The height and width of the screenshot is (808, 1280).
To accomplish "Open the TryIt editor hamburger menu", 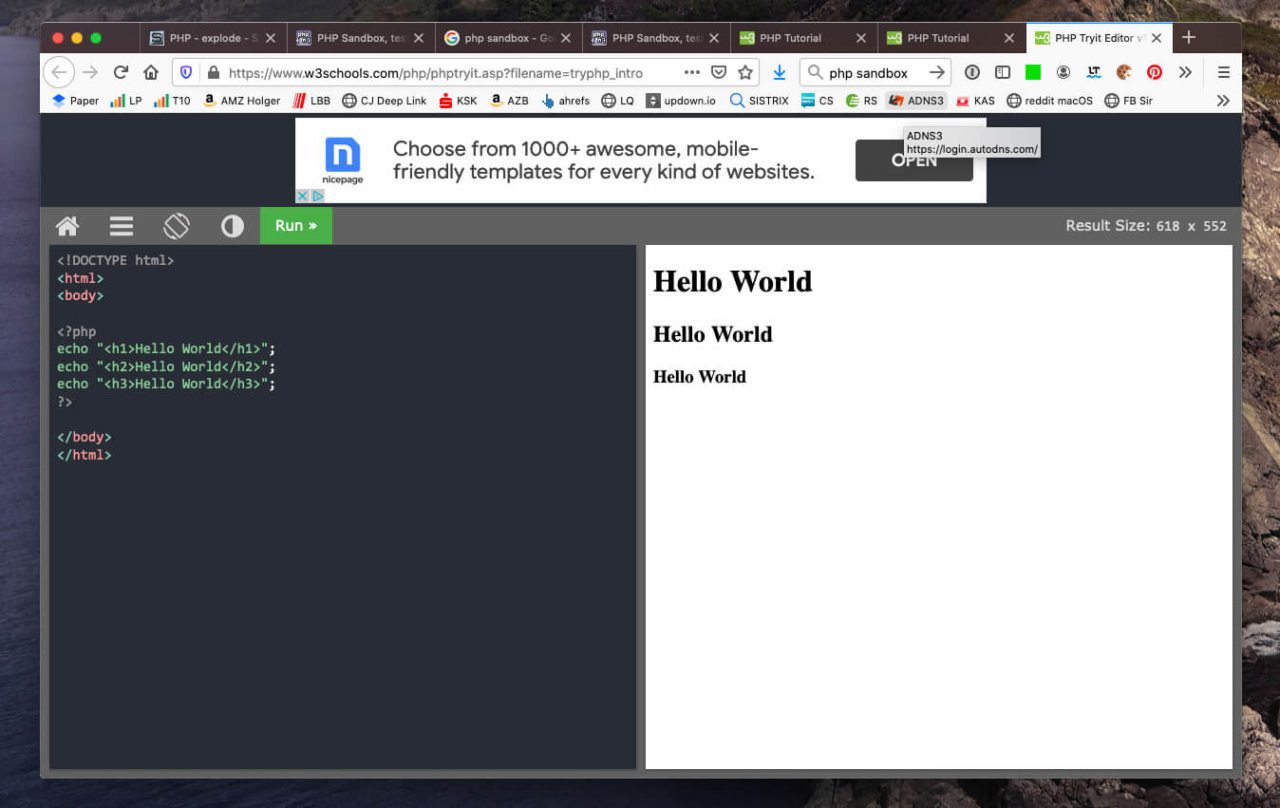I will pos(121,226).
